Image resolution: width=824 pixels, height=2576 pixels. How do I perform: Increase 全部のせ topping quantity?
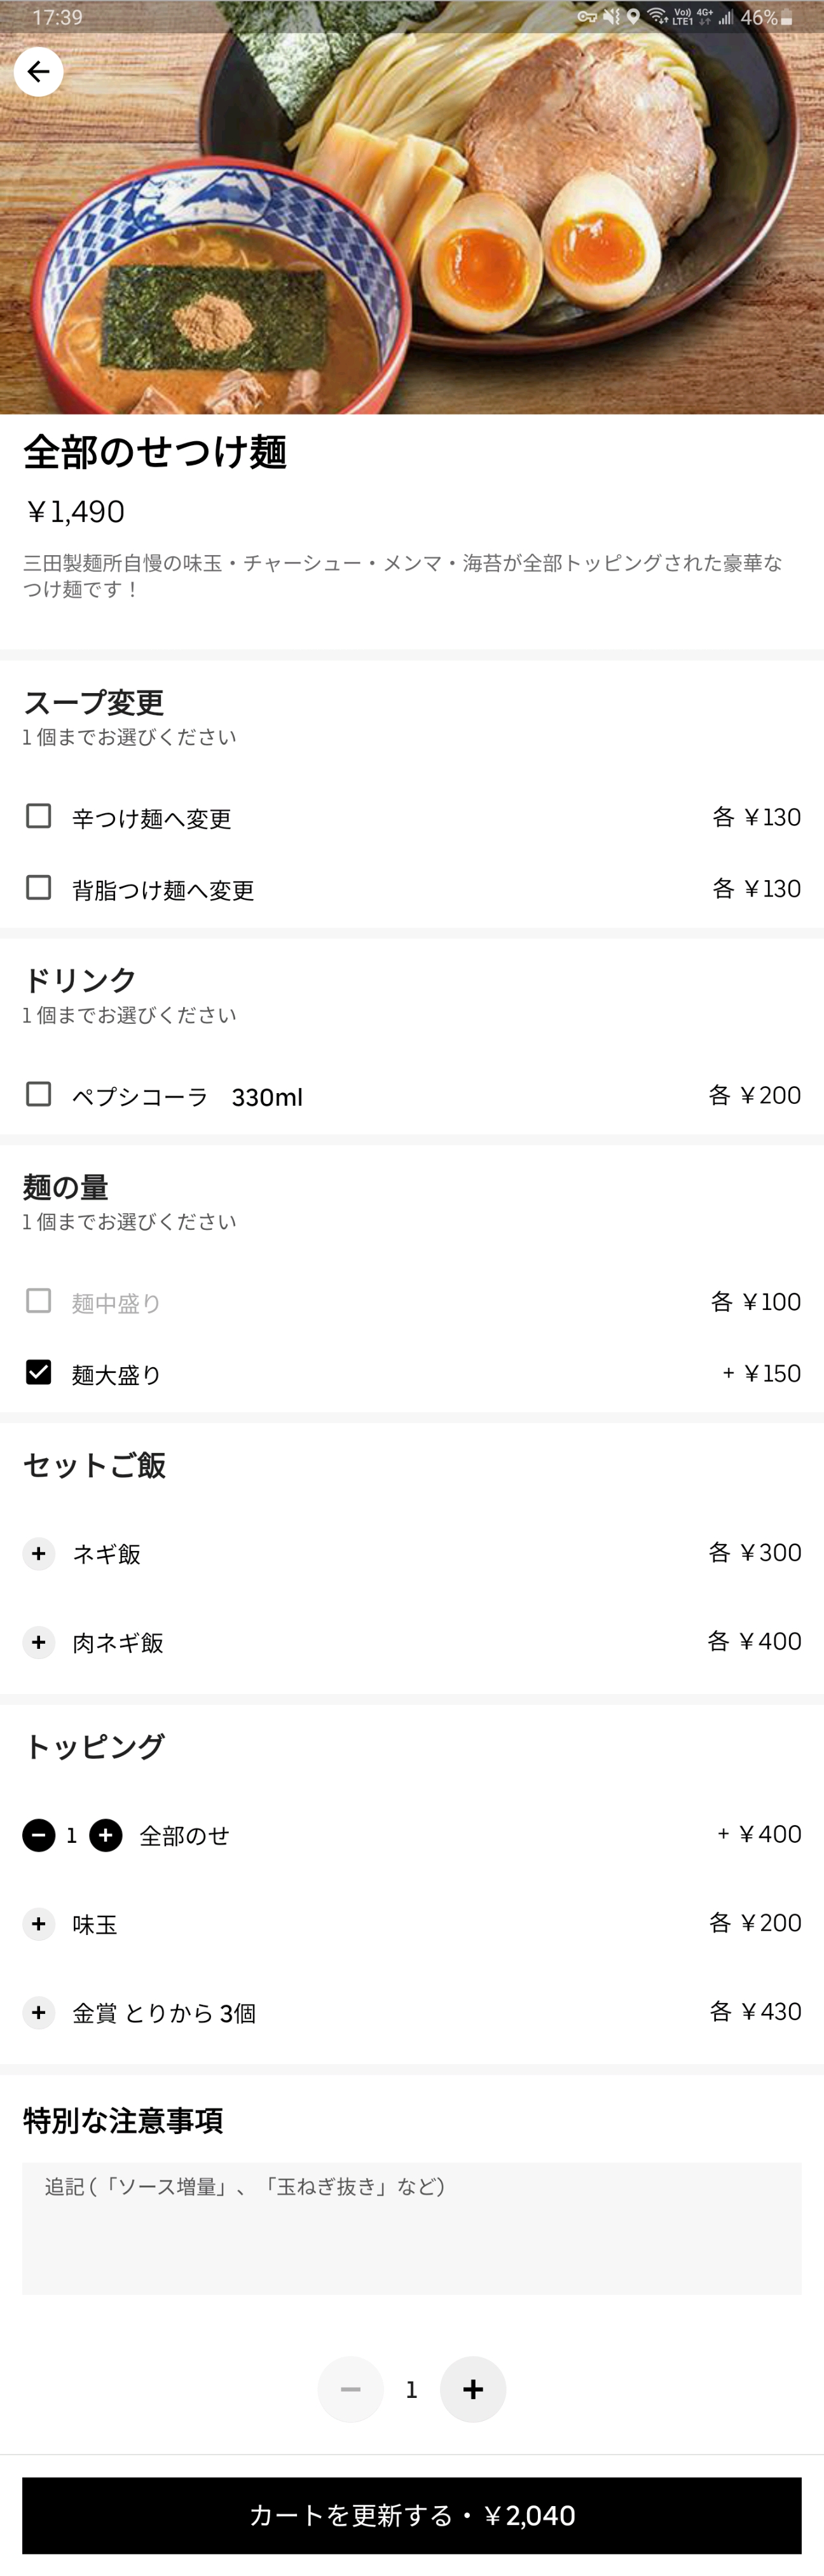point(106,1835)
